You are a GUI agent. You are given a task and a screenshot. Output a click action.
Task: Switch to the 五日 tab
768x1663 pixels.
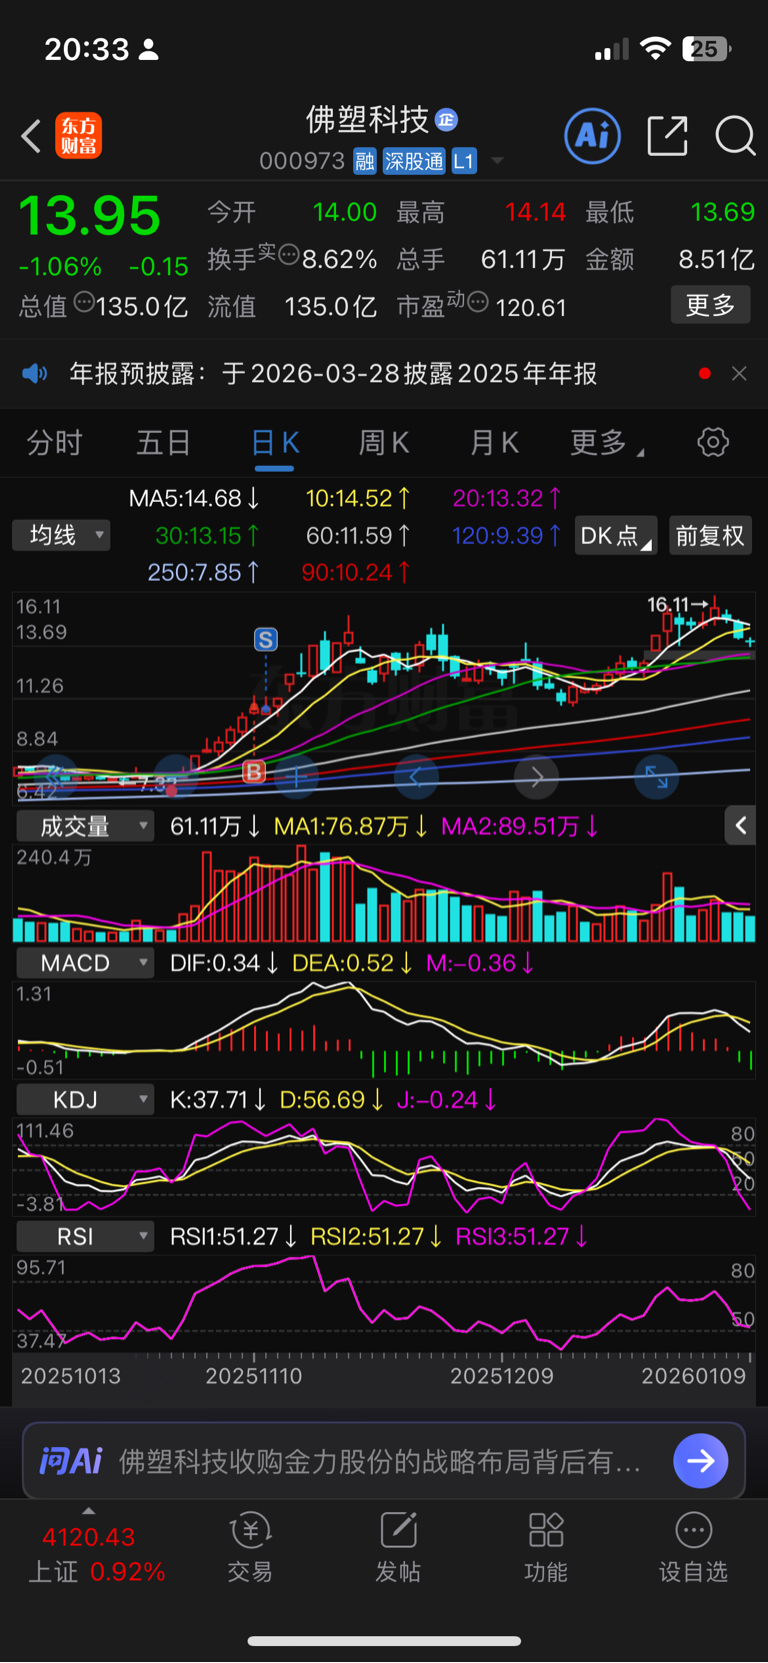[163, 442]
